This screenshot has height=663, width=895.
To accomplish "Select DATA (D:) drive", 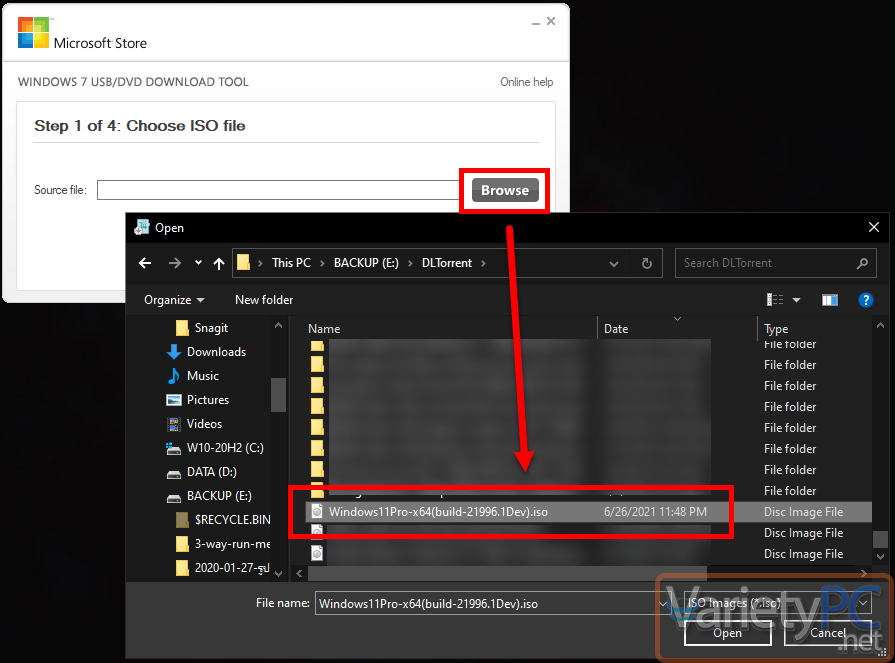I will pyautogui.click(x=211, y=472).
